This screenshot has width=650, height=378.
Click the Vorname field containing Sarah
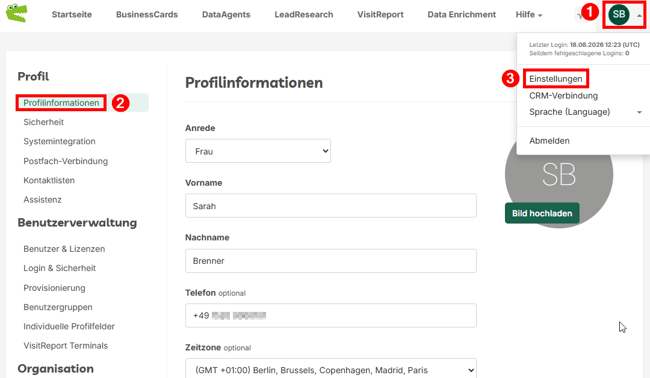(331, 206)
